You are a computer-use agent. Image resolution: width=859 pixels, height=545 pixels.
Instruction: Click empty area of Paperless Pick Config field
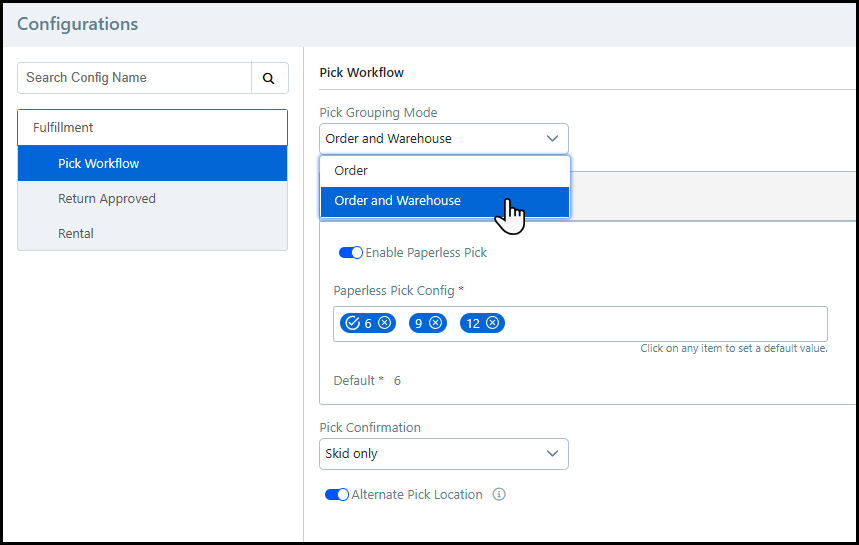click(660, 323)
